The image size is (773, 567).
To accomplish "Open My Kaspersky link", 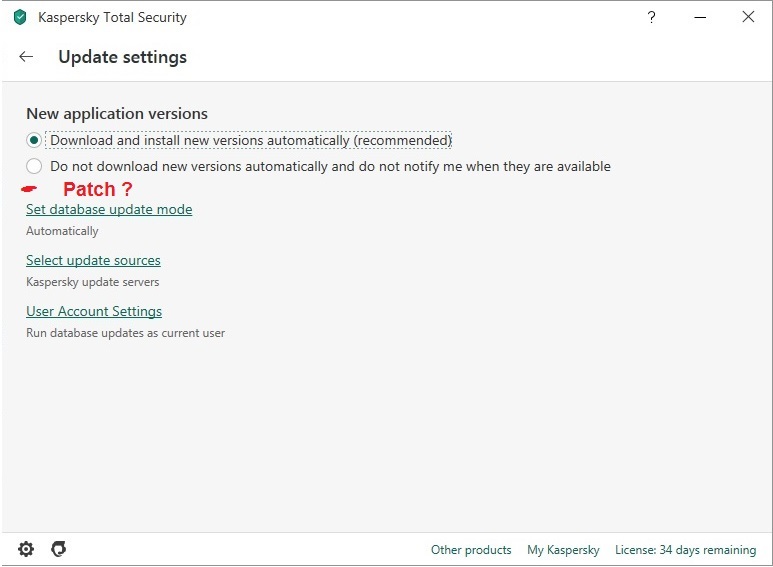I will 563,550.
